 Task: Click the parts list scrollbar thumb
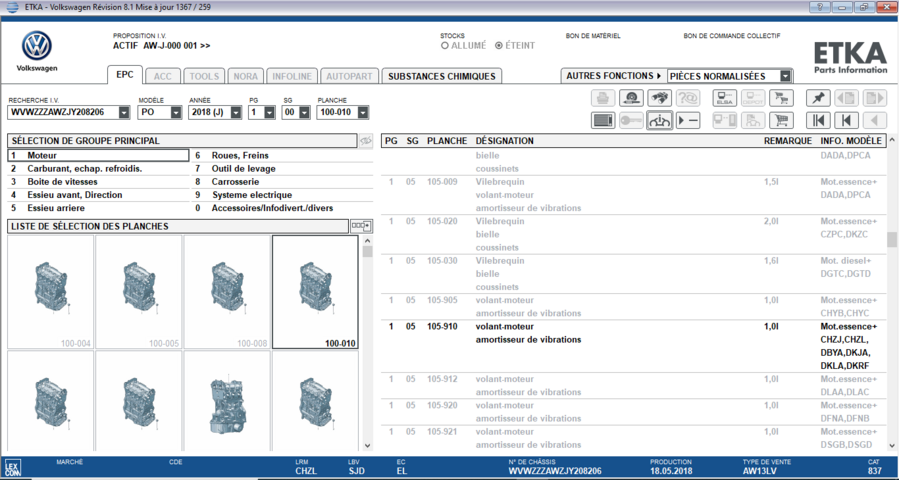(x=892, y=240)
